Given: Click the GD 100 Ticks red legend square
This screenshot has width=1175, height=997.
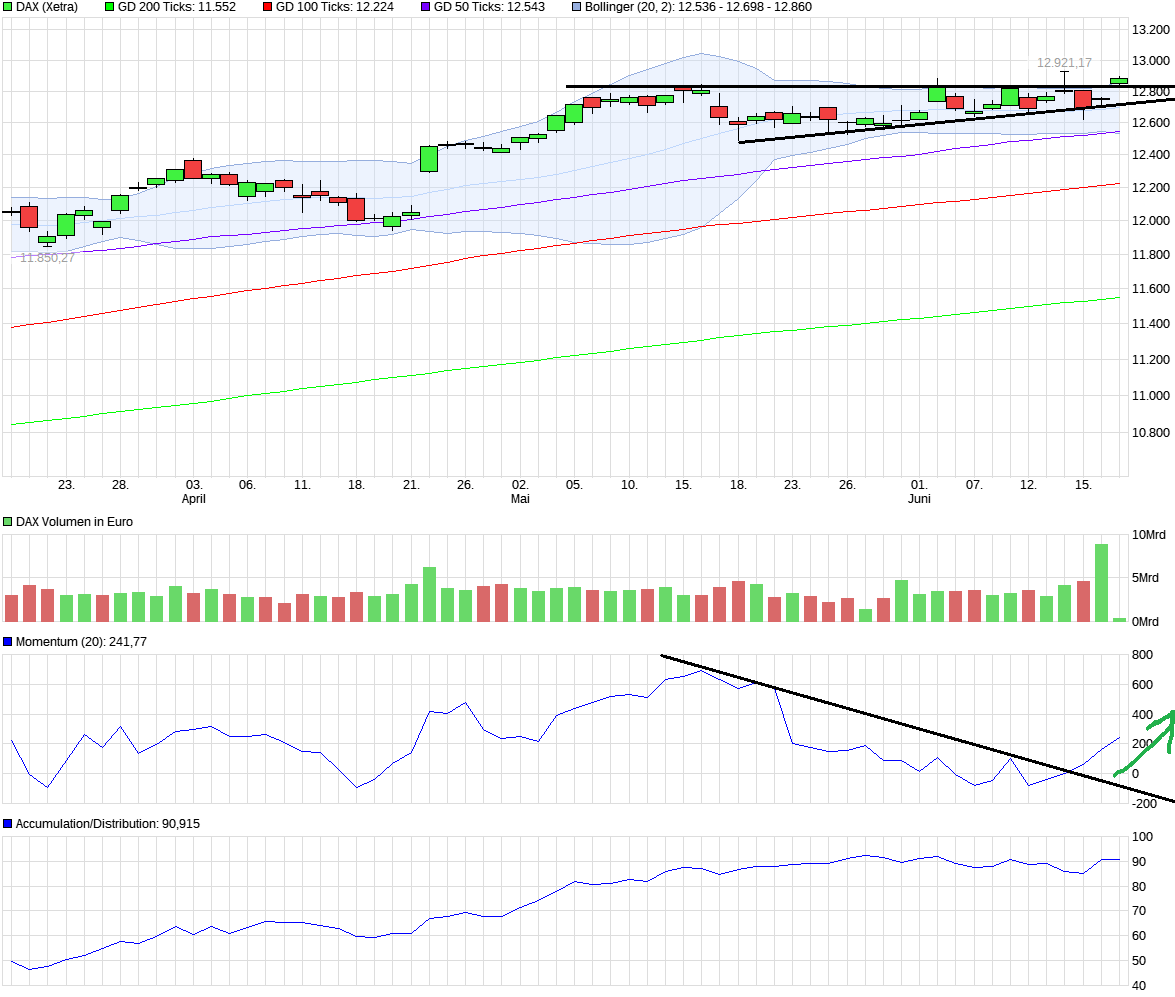Looking at the screenshot, I should (268, 7).
